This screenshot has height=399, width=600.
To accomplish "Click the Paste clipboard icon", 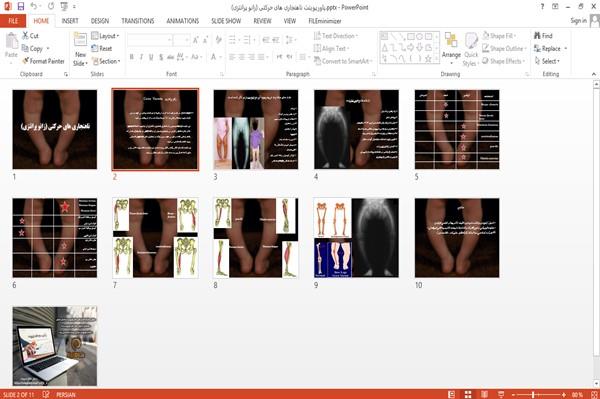I will [x=11, y=41].
